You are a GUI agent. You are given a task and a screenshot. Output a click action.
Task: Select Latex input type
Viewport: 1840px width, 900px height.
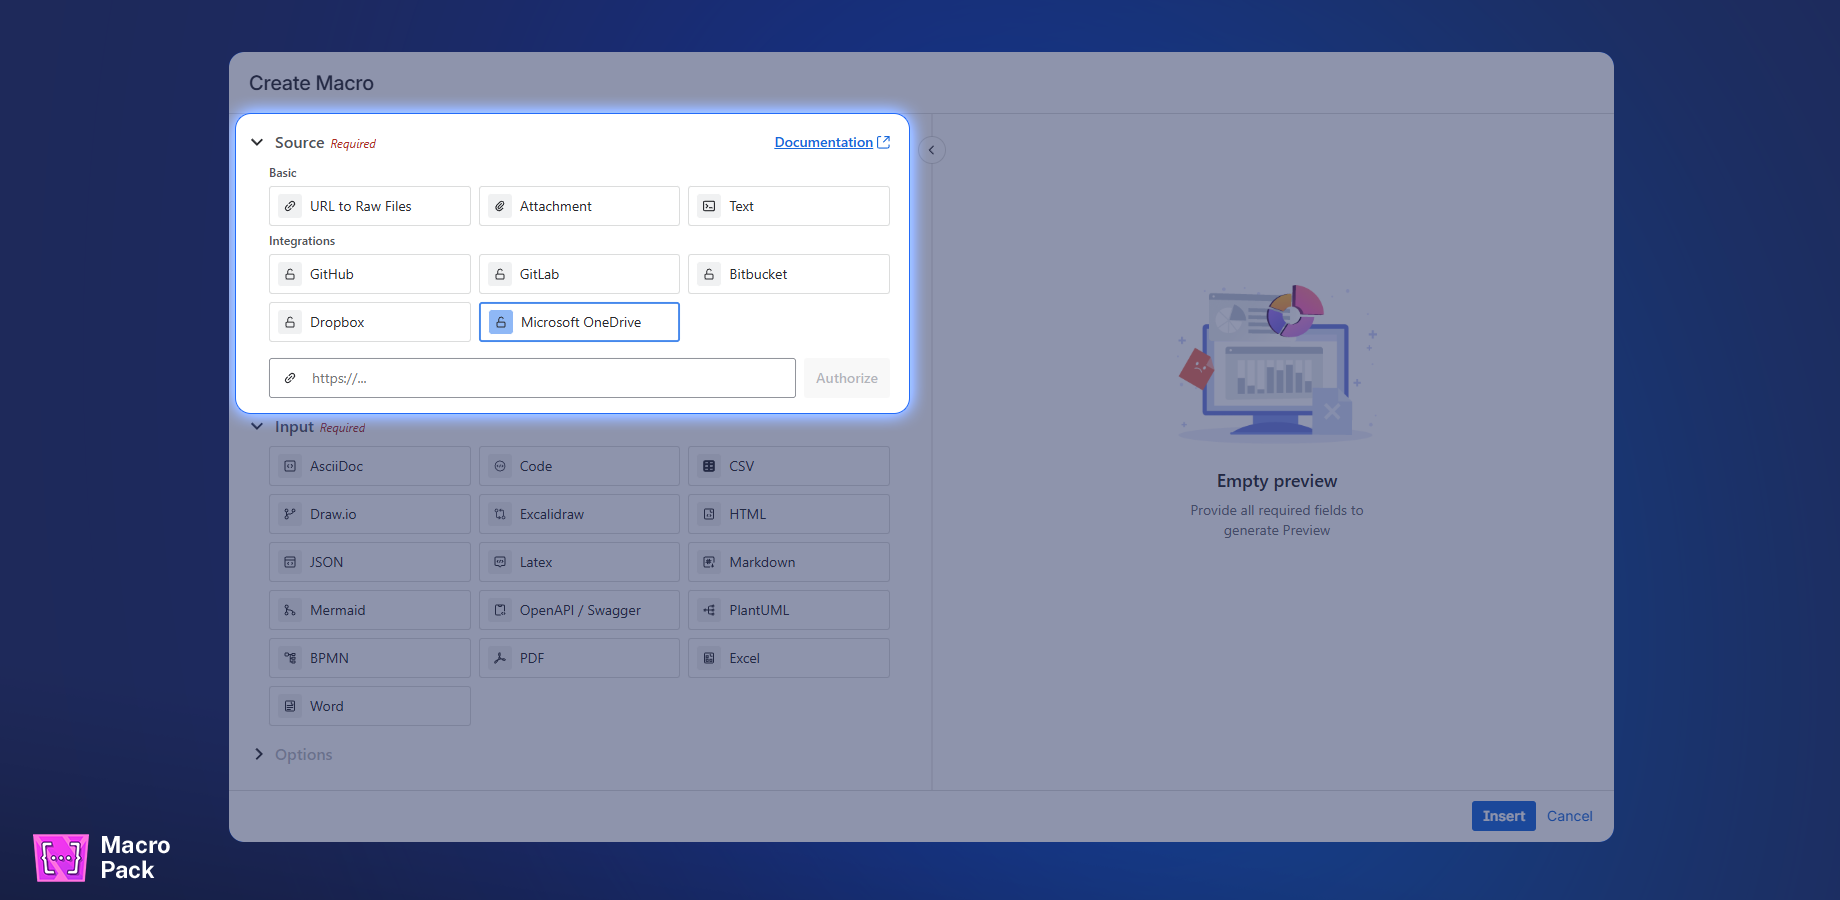(x=579, y=562)
